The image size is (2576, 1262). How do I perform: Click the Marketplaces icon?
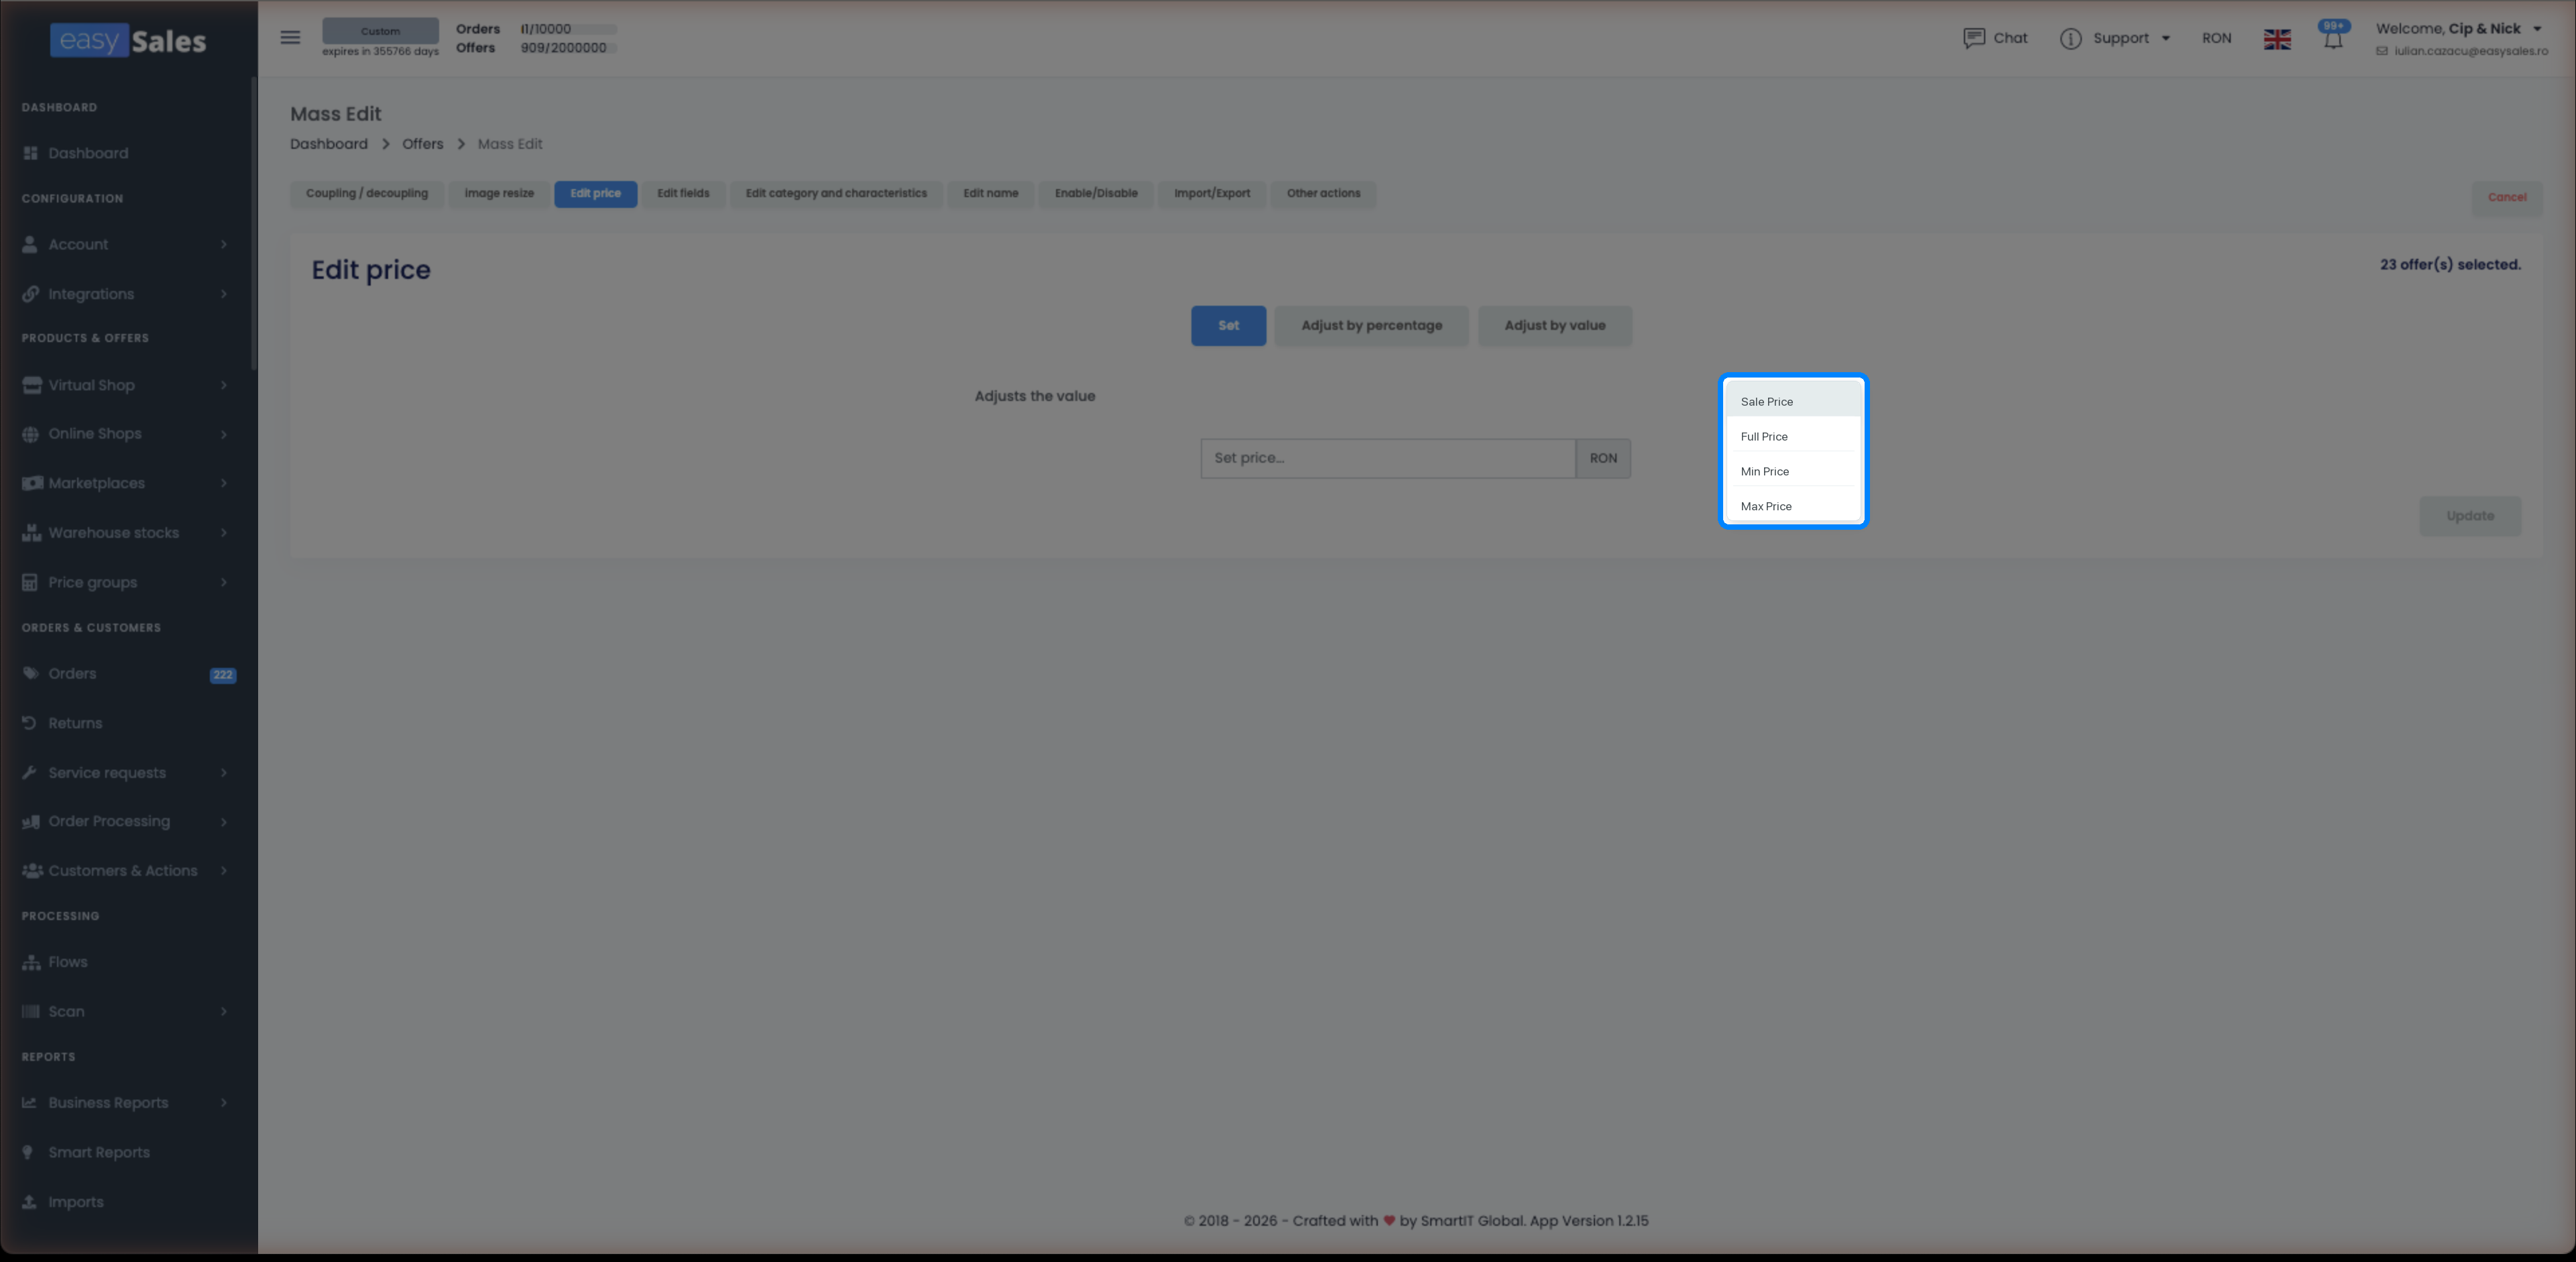(32, 483)
